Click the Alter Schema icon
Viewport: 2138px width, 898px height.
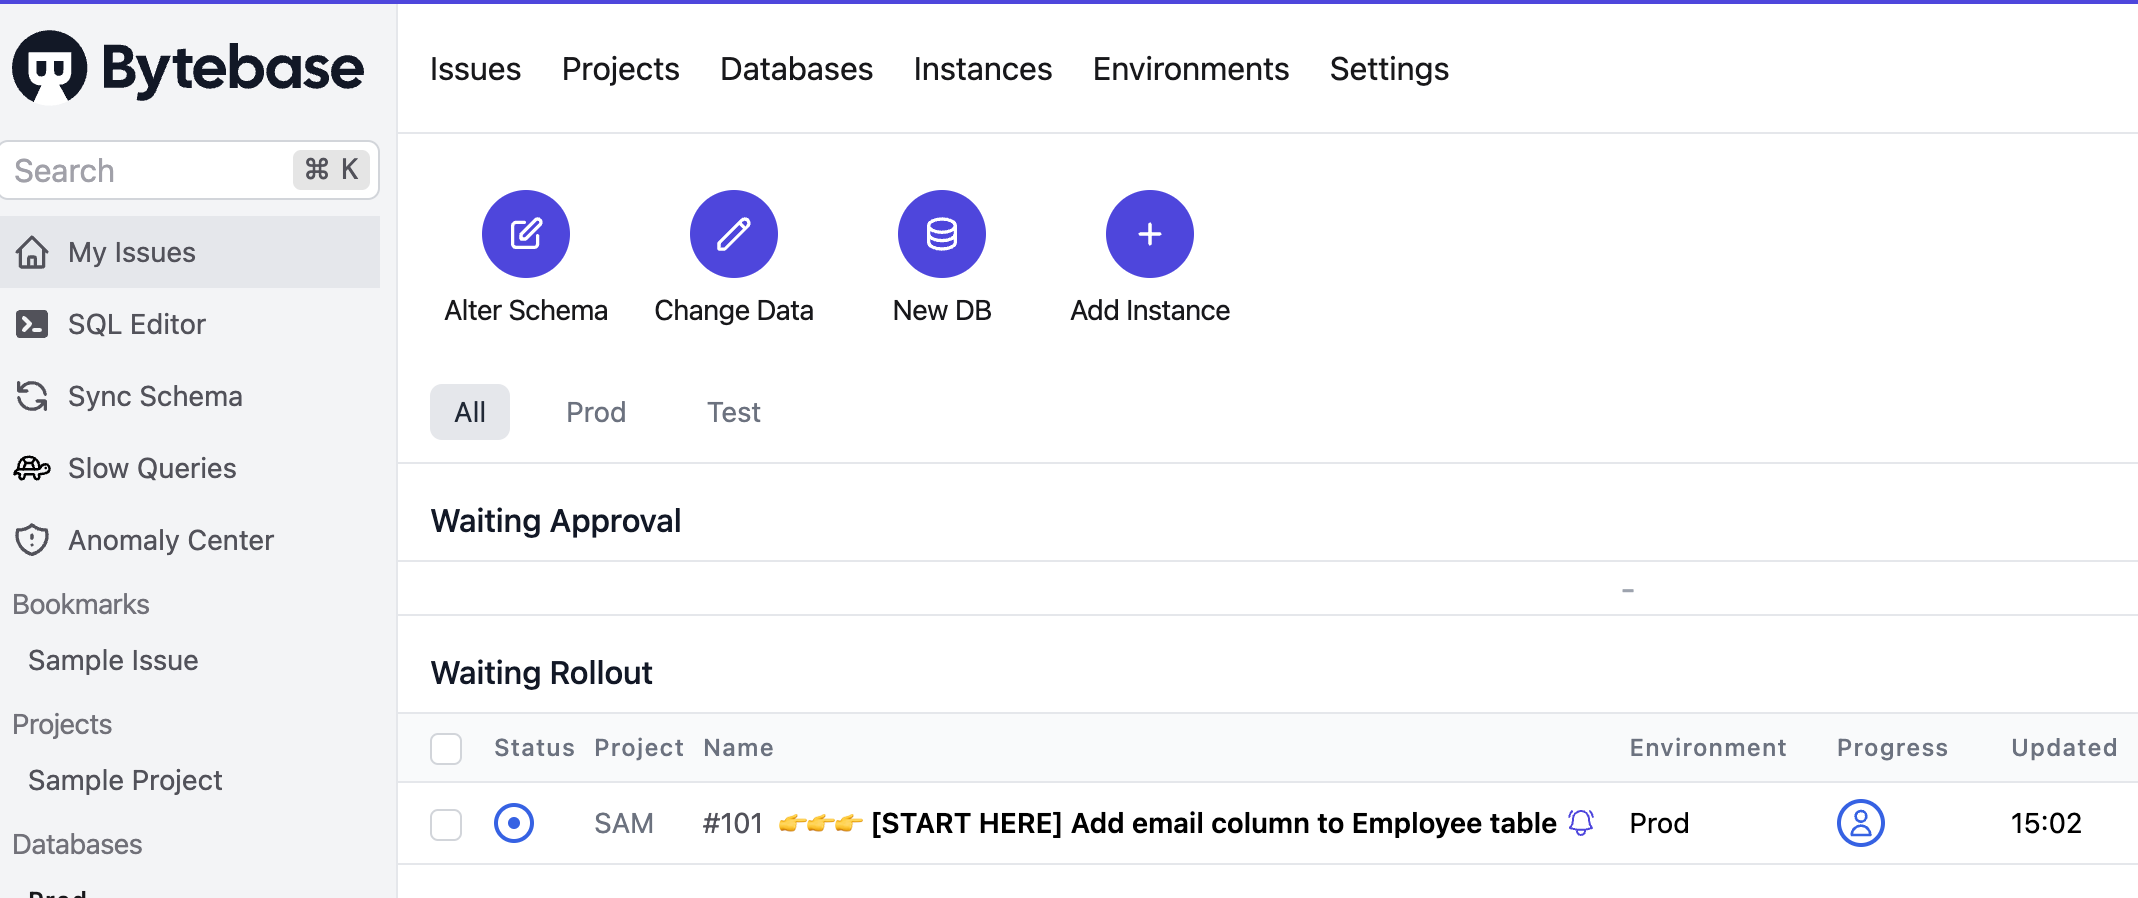click(x=525, y=234)
